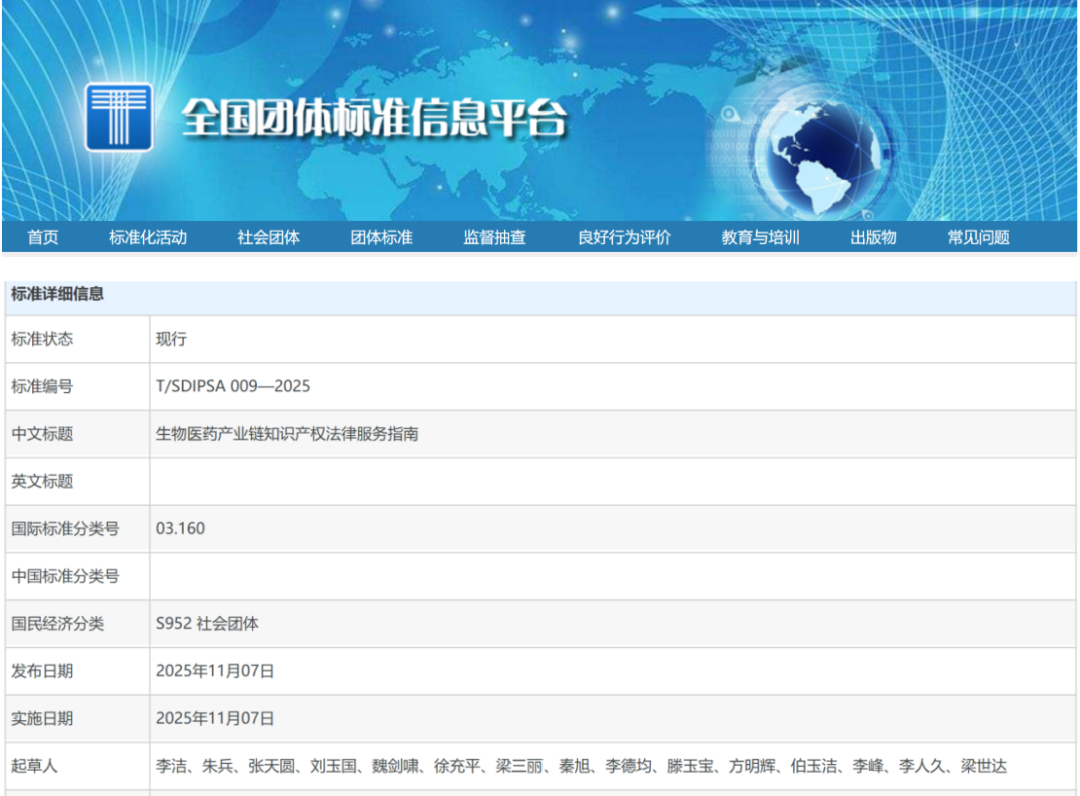
Task: Open the 团体标准 section
Action: (x=380, y=237)
